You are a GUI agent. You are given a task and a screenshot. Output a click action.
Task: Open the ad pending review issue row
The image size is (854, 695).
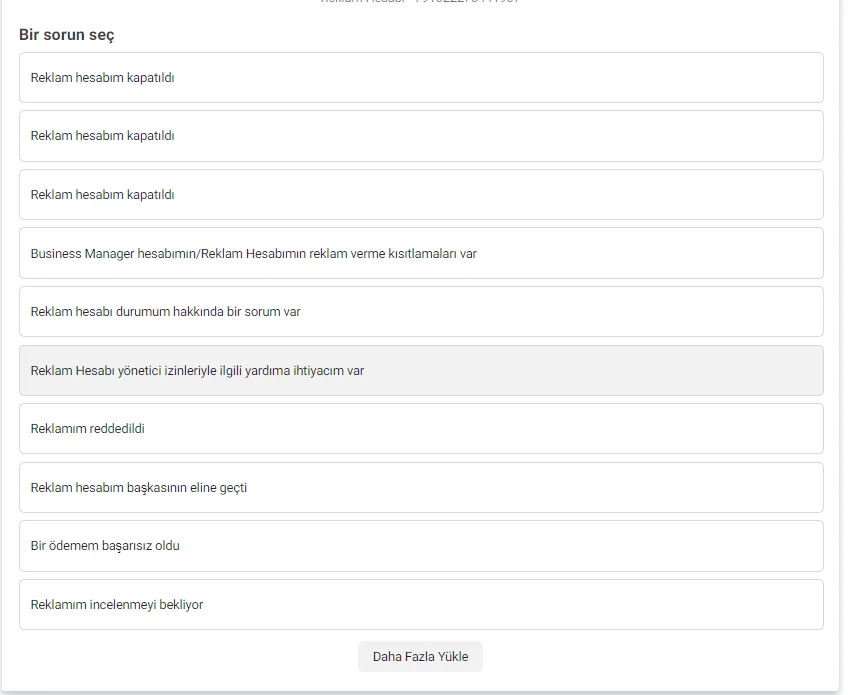(x=420, y=605)
